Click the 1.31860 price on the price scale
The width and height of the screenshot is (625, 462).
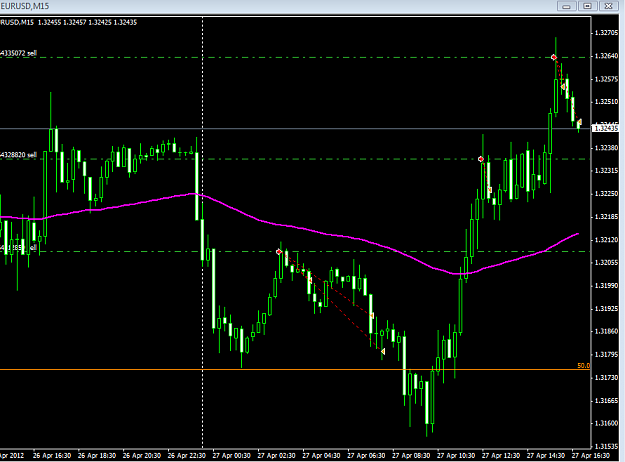pos(606,331)
